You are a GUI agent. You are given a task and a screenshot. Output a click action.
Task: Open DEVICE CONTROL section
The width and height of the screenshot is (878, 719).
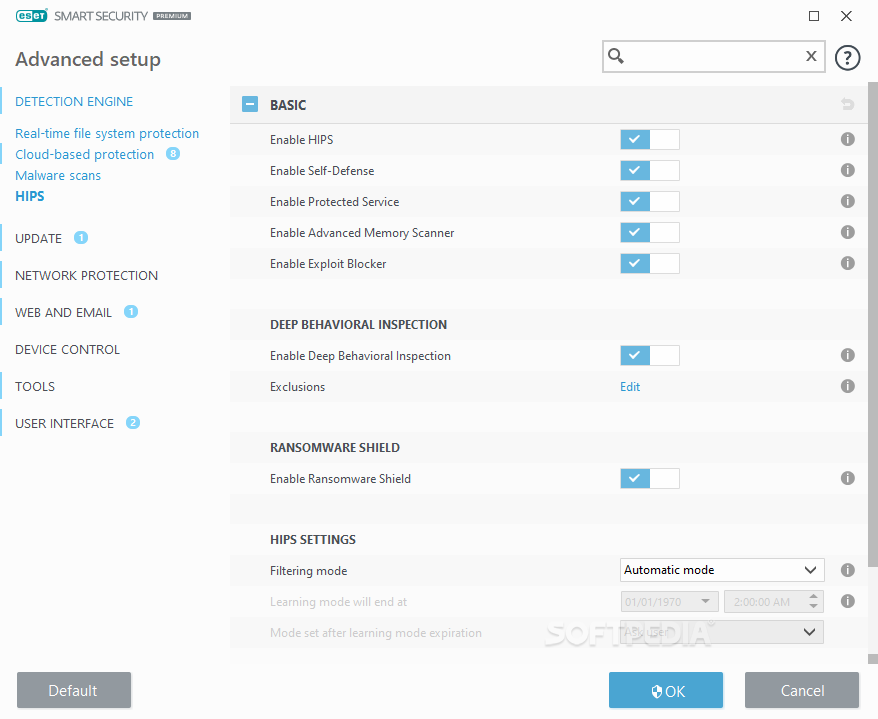[67, 349]
